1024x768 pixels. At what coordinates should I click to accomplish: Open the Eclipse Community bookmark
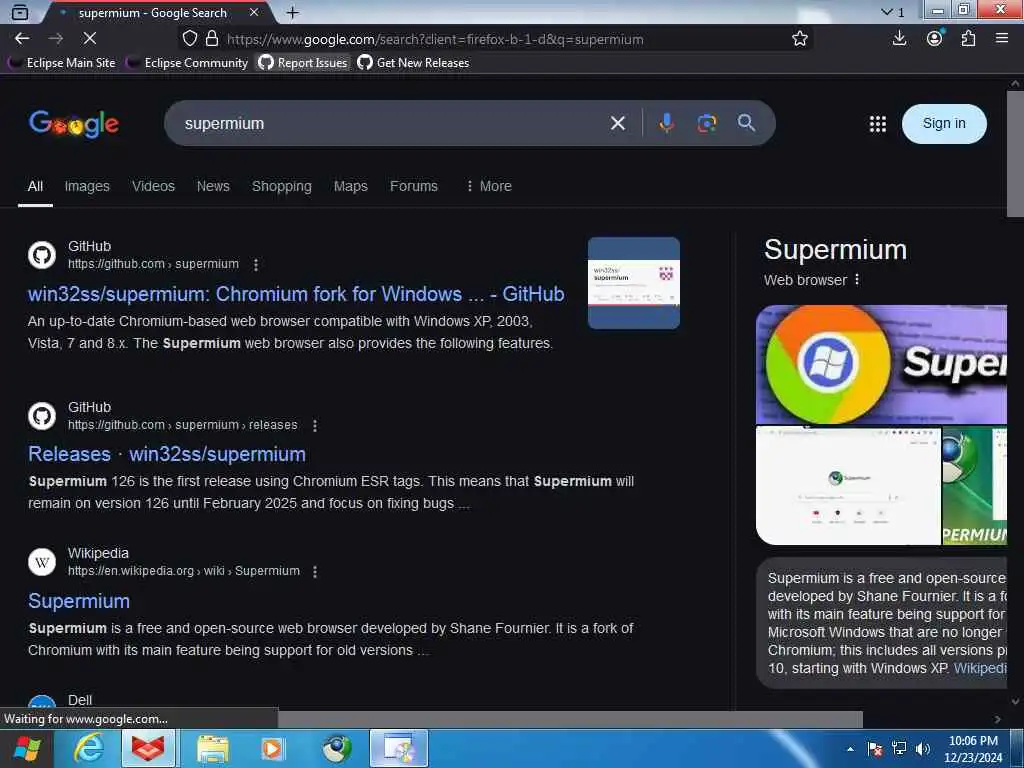(187, 63)
